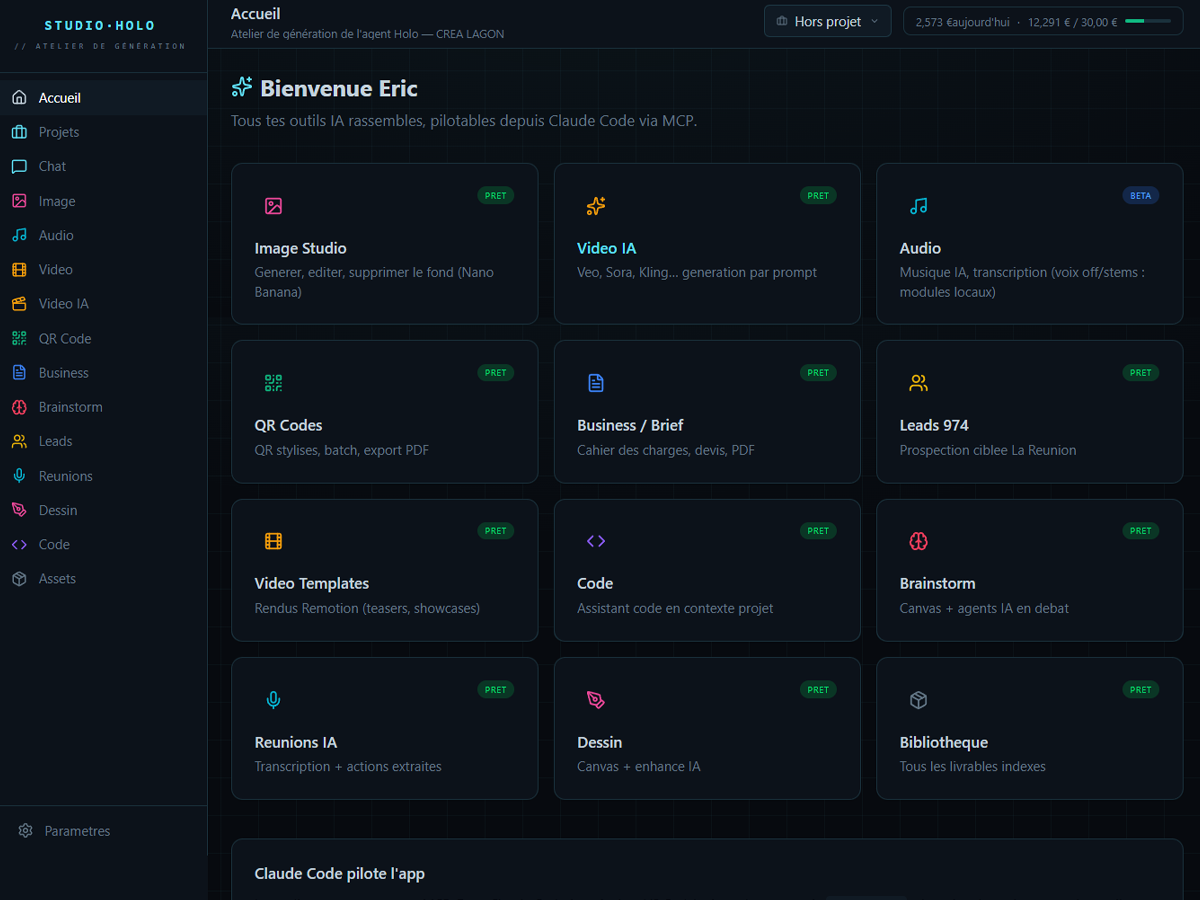Click the BETA badge on Audio card
Screen dimensions: 1200x900
coord(1141,196)
